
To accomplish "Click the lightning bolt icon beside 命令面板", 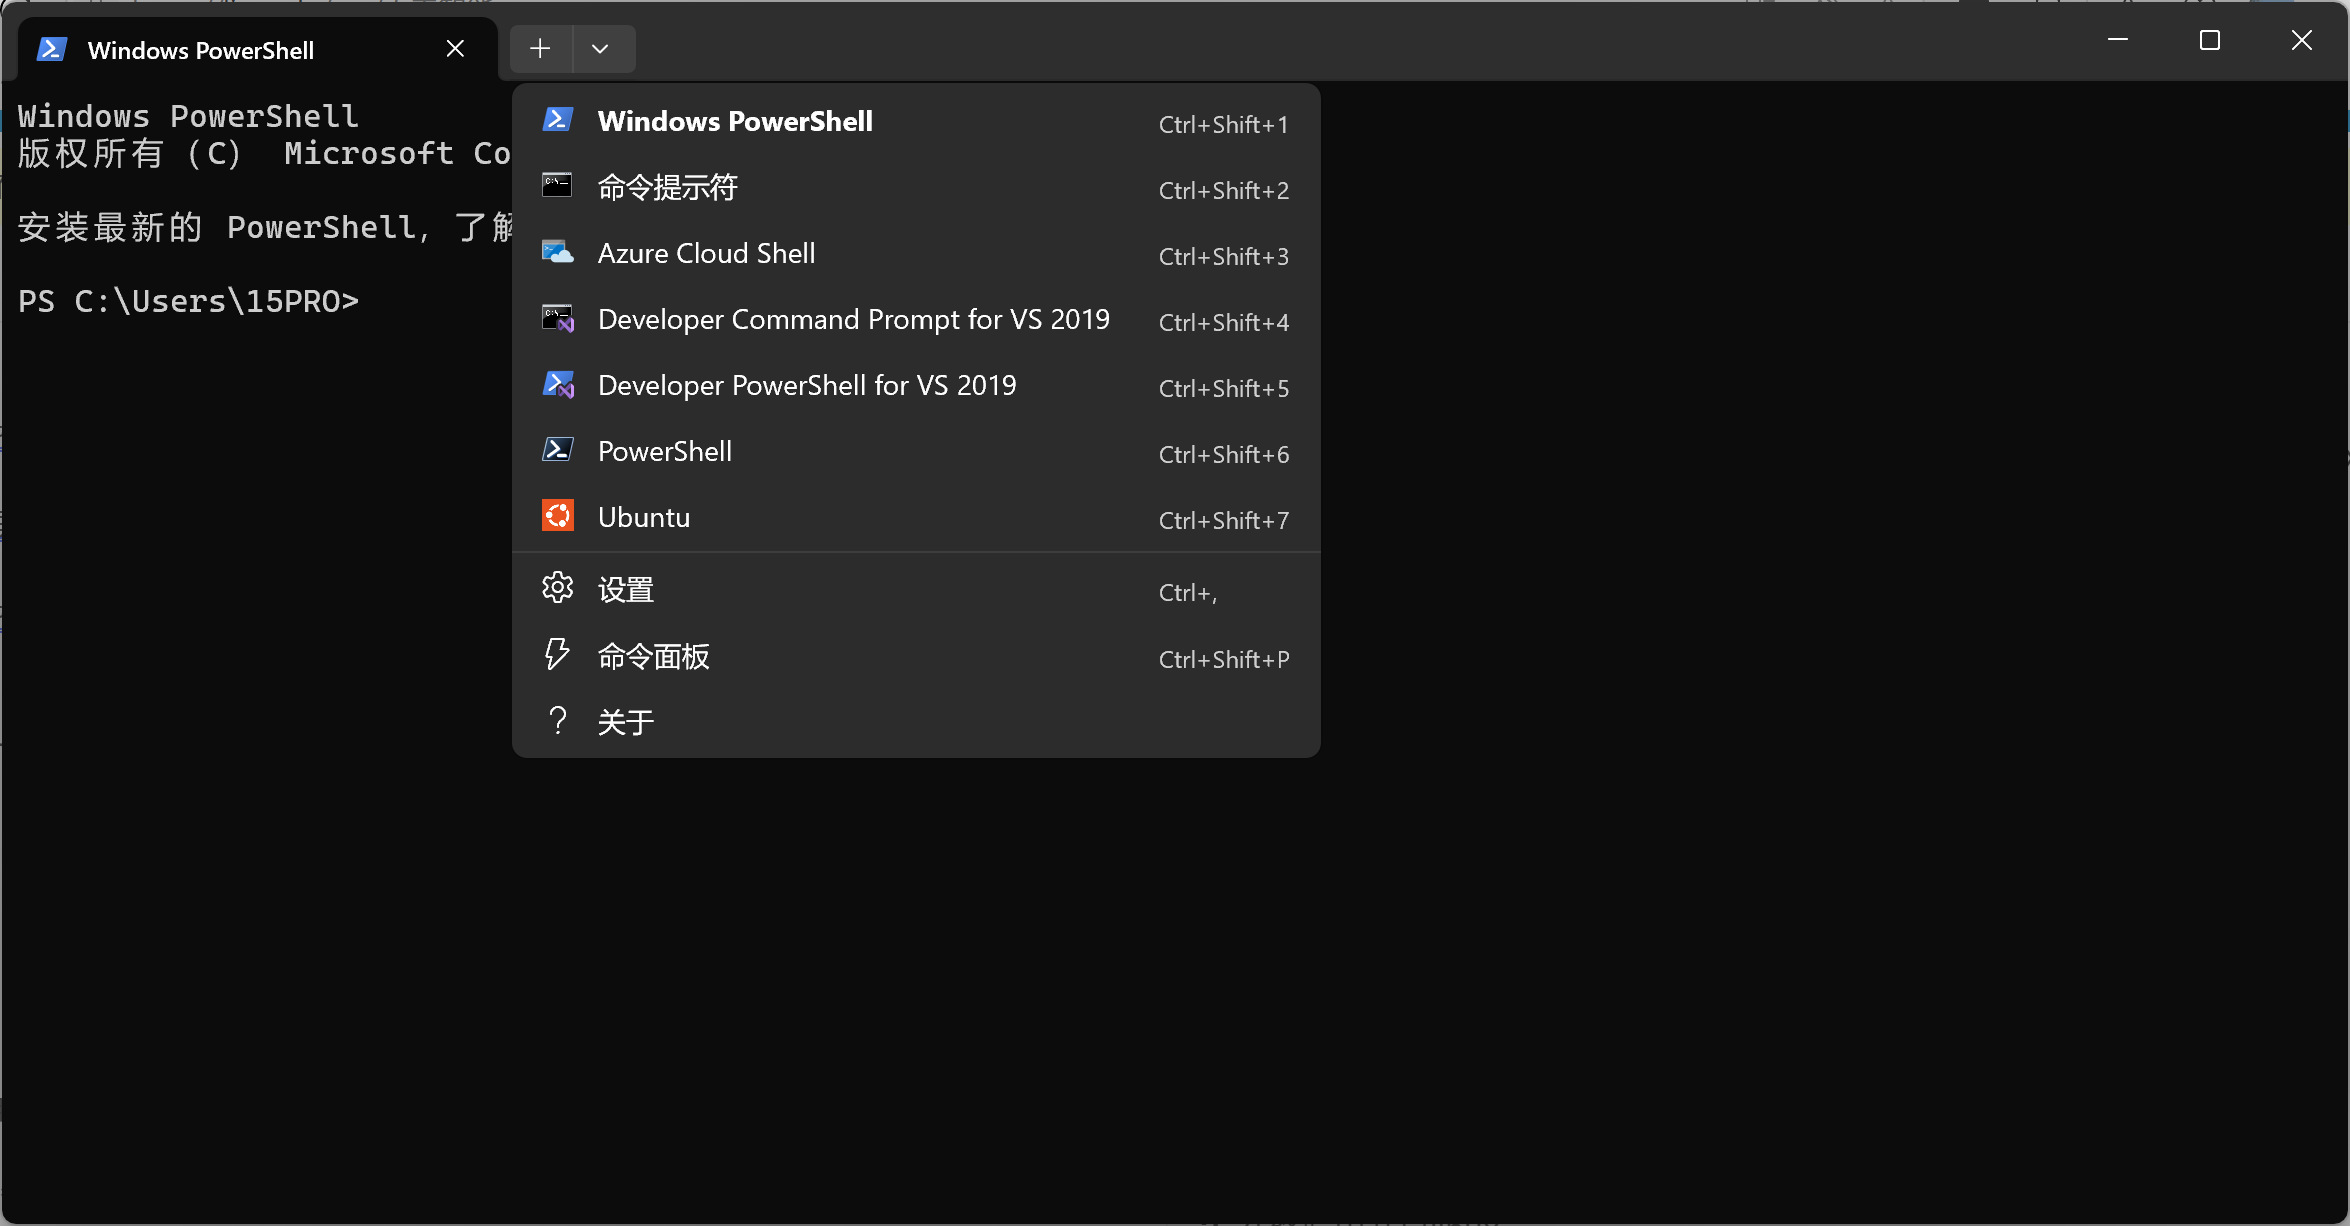I will [x=557, y=654].
